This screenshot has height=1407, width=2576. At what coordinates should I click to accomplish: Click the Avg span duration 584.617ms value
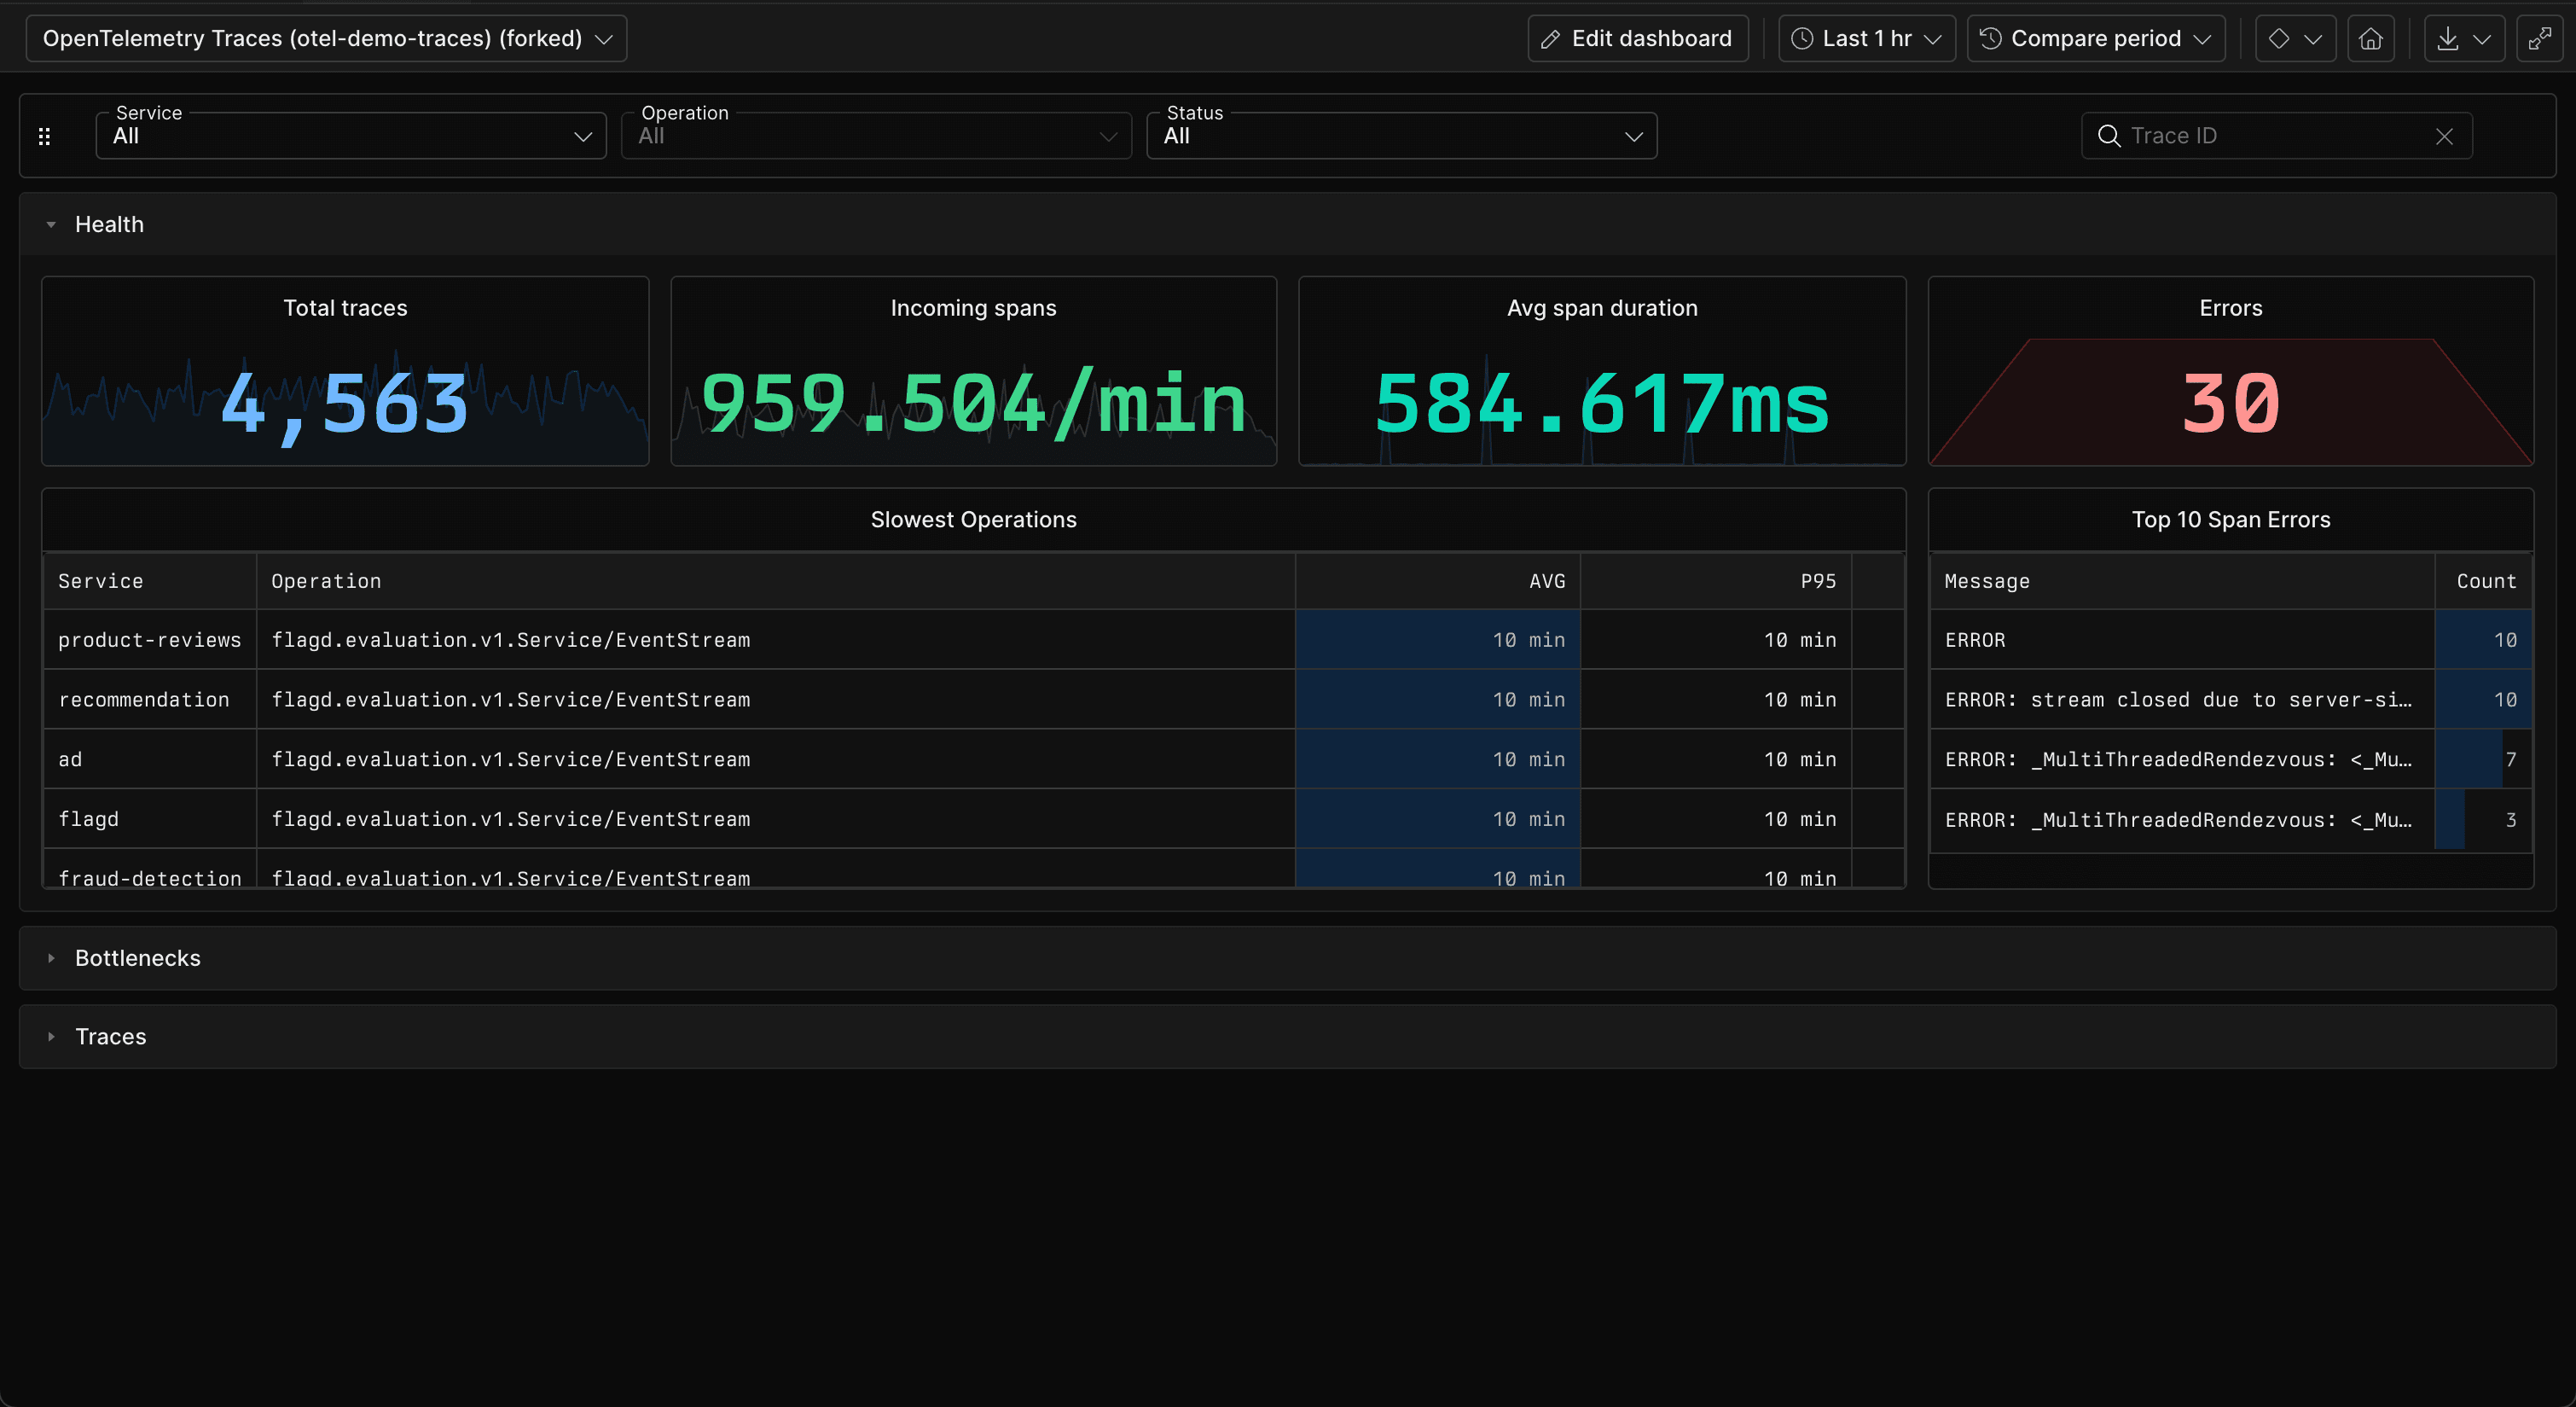coord(1602,404)
